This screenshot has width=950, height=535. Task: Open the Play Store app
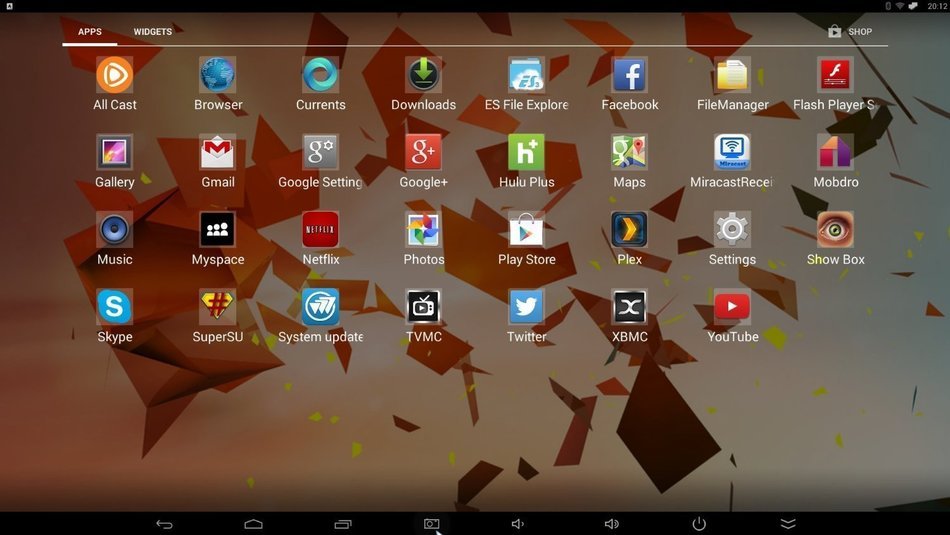point(526,229)
